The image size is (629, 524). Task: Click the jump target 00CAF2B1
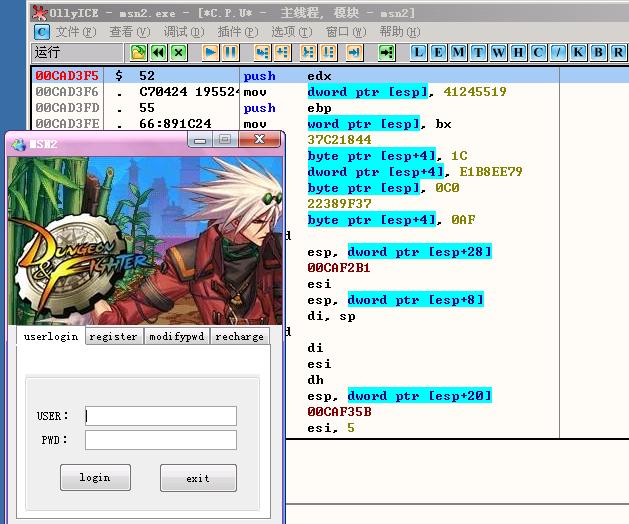[x=339, y=268]
